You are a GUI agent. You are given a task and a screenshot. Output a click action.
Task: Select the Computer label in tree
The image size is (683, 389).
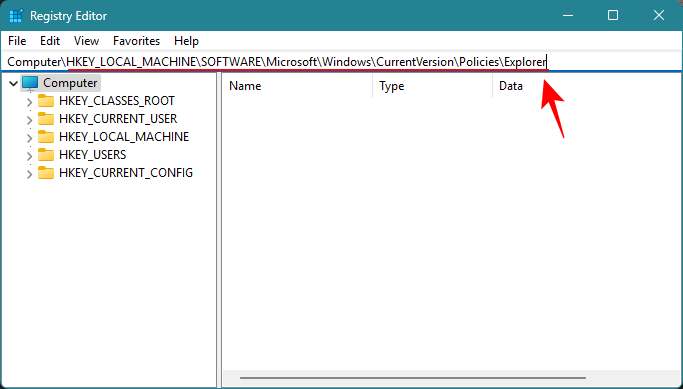pos(70,83)
